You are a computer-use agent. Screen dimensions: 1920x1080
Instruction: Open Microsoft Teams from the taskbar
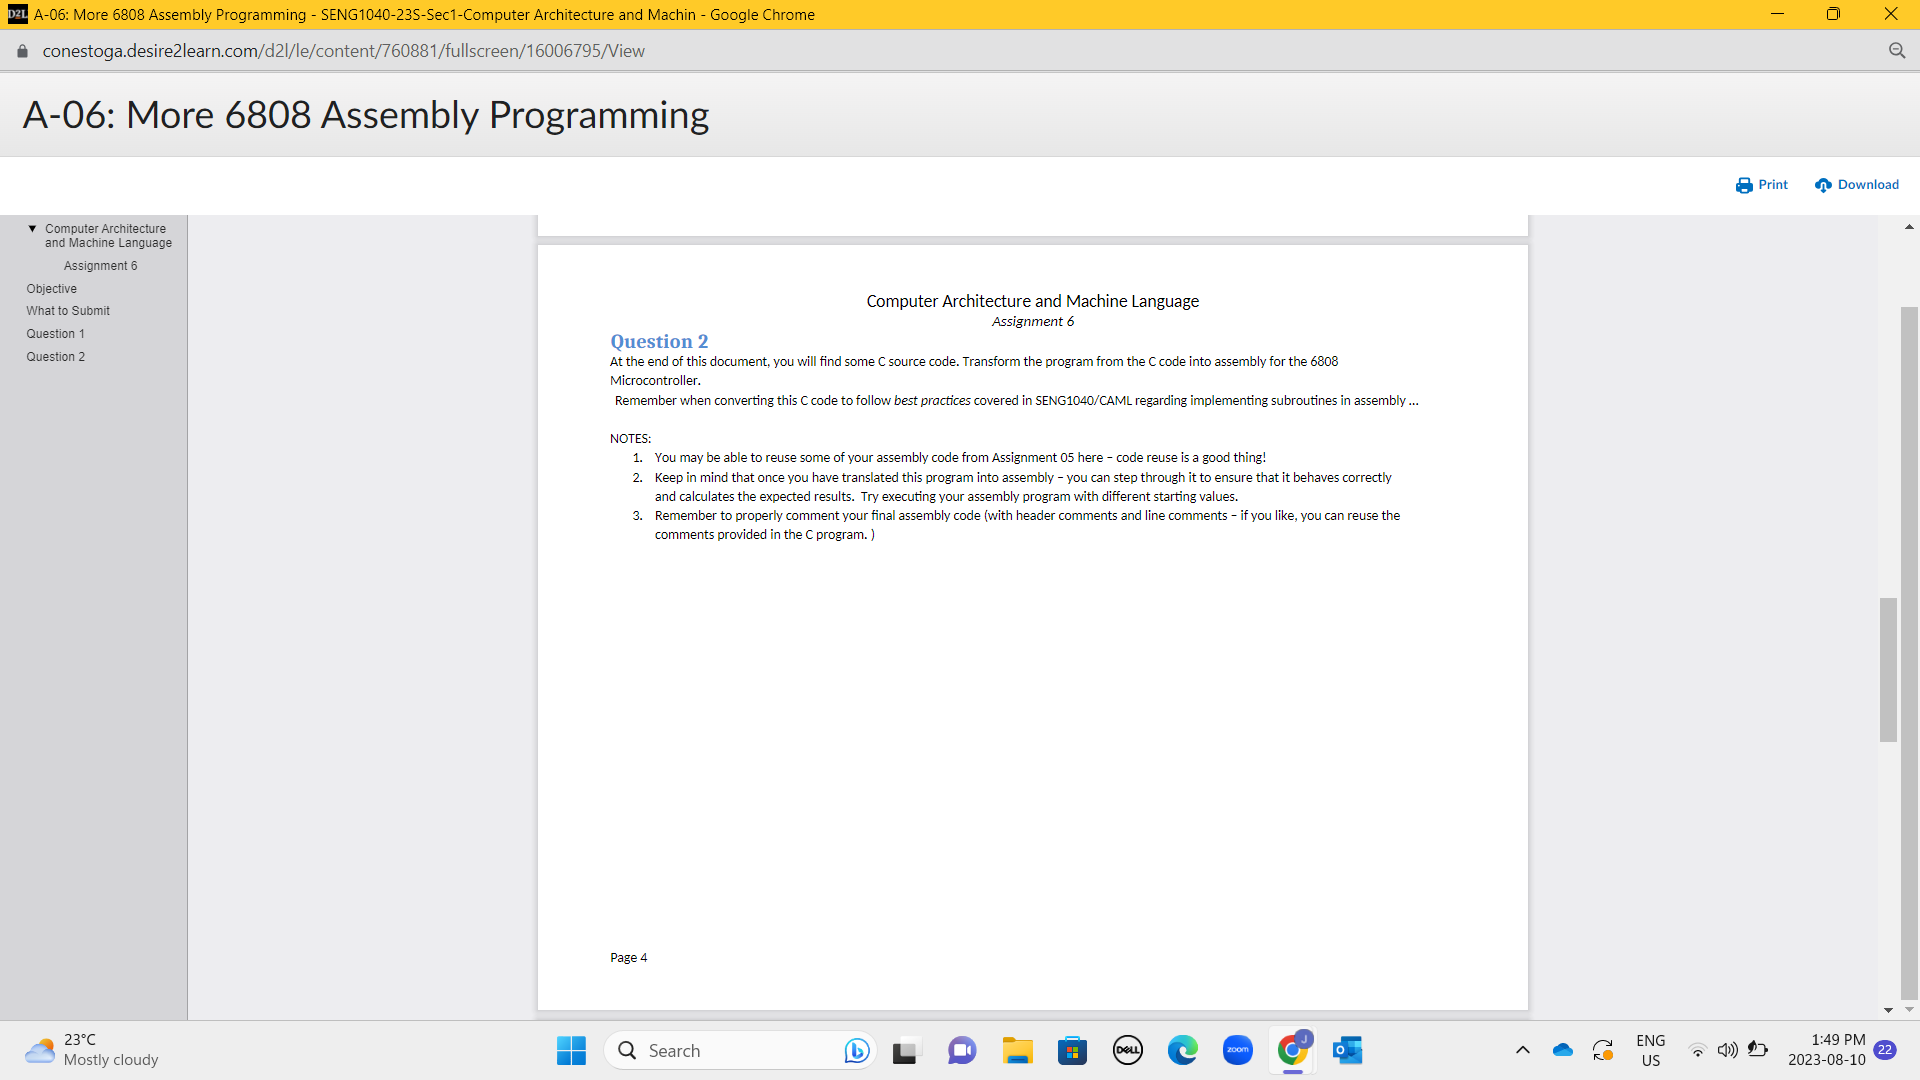click(961, 1050)
